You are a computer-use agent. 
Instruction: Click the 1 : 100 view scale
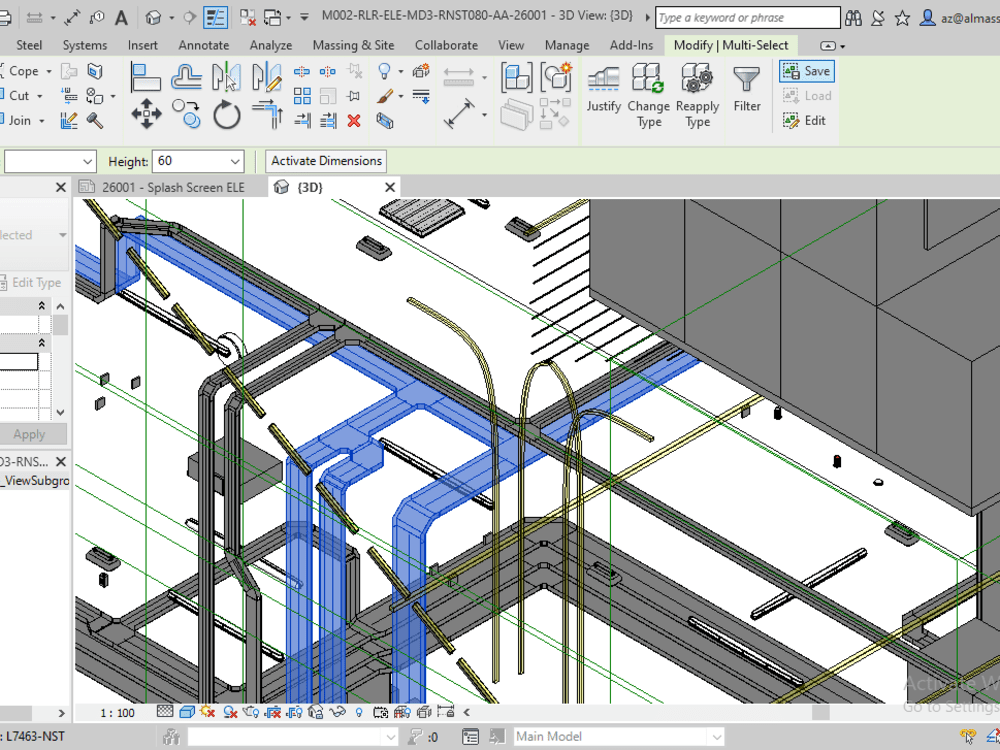click(x=117, y=712)
